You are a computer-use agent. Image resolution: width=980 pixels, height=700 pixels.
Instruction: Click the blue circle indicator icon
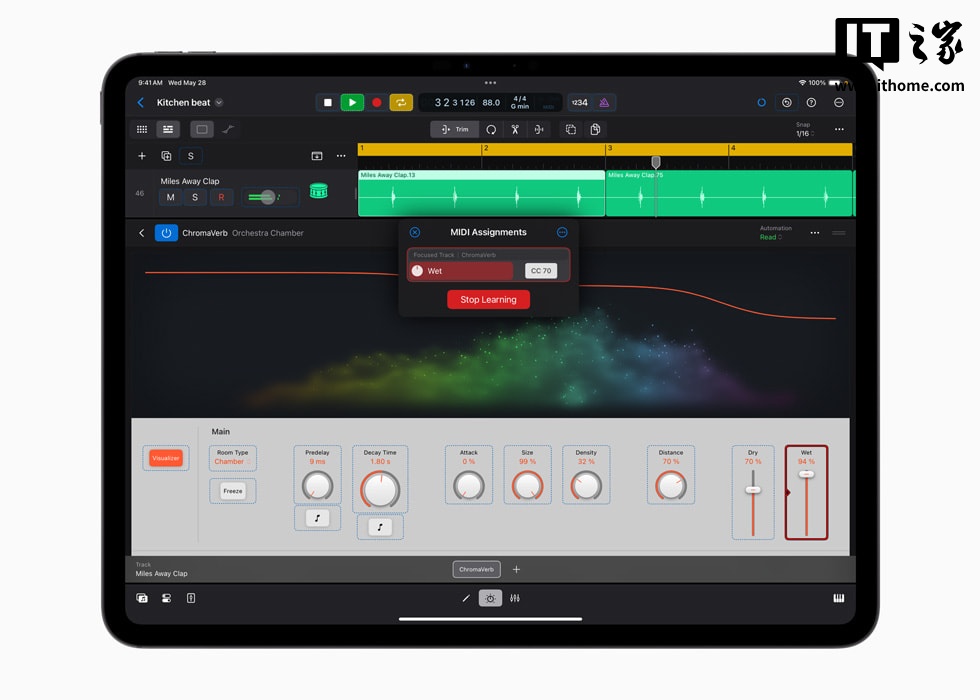[761, 102]
